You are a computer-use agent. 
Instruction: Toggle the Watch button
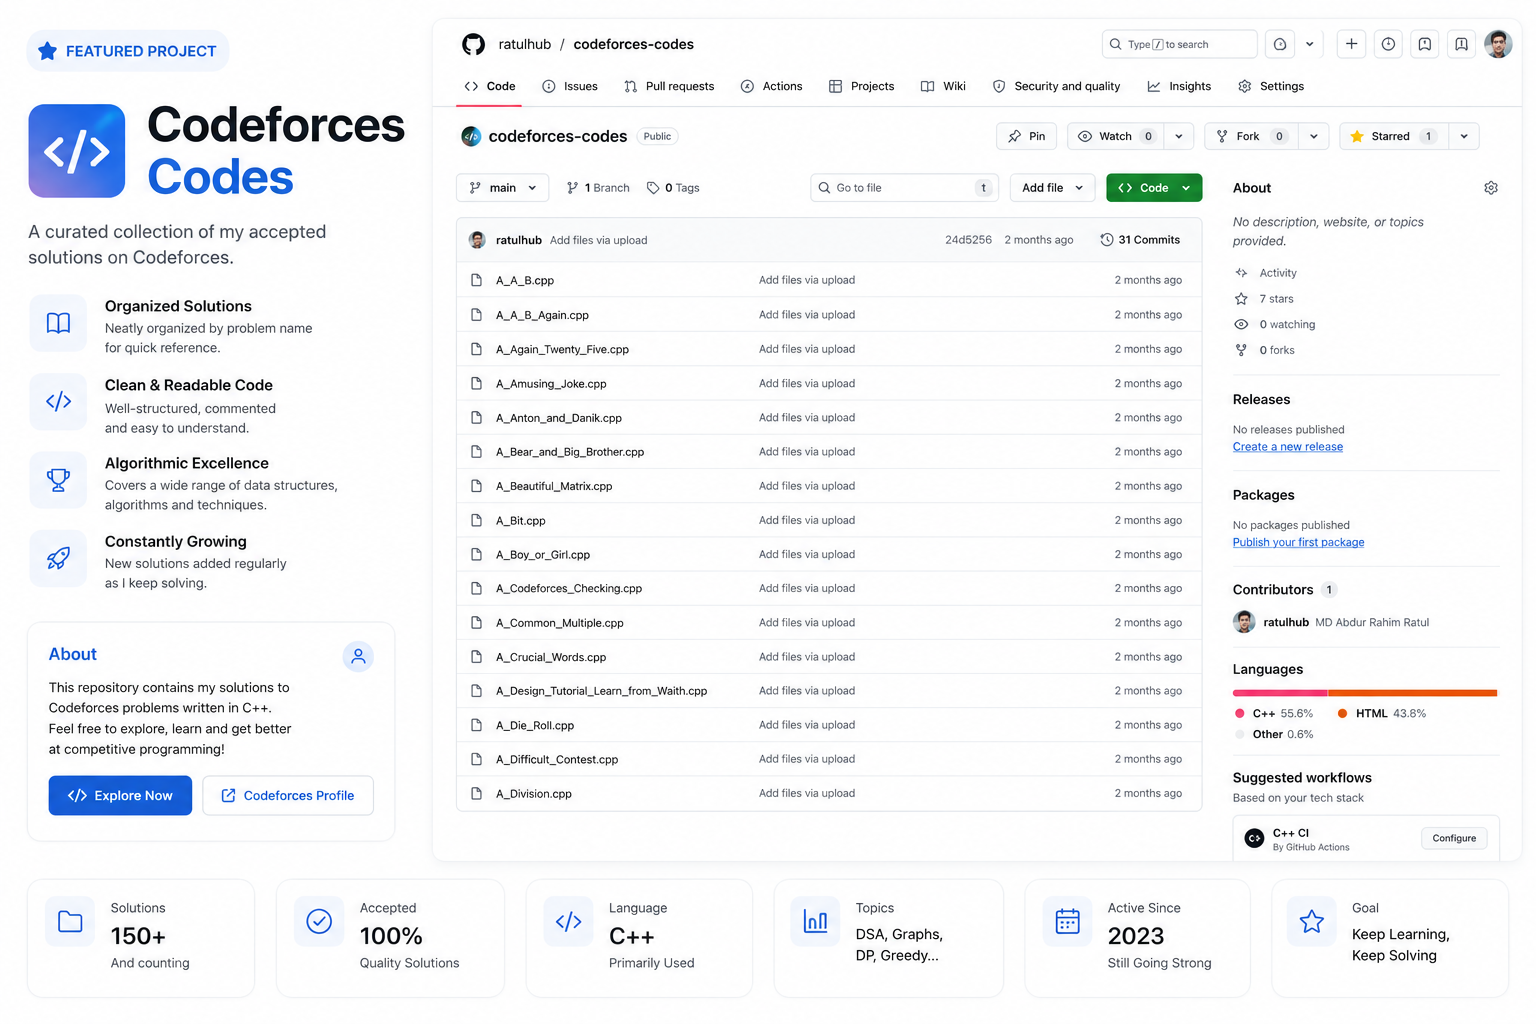pyautogui.click(x=1116, y=136)
